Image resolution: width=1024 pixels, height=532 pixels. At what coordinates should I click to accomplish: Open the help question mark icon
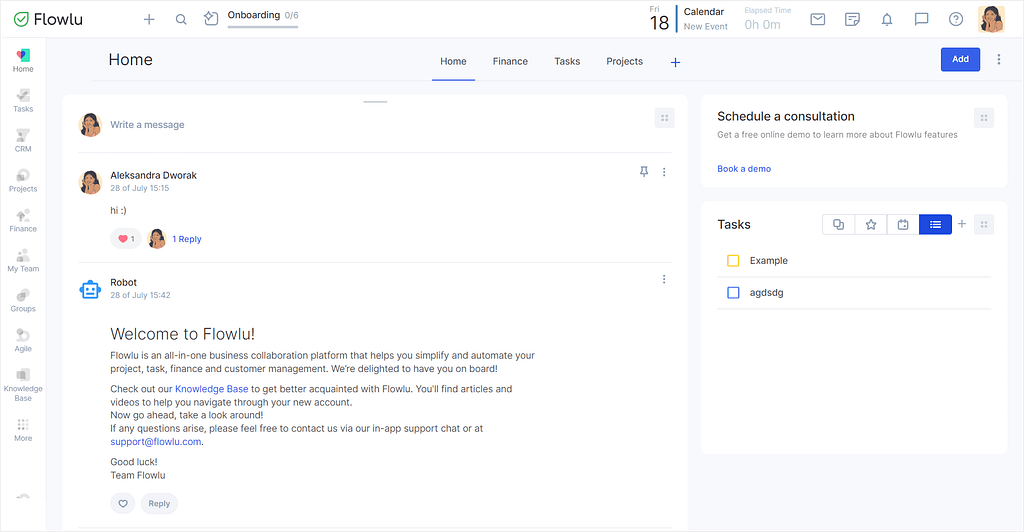[956, 20]
